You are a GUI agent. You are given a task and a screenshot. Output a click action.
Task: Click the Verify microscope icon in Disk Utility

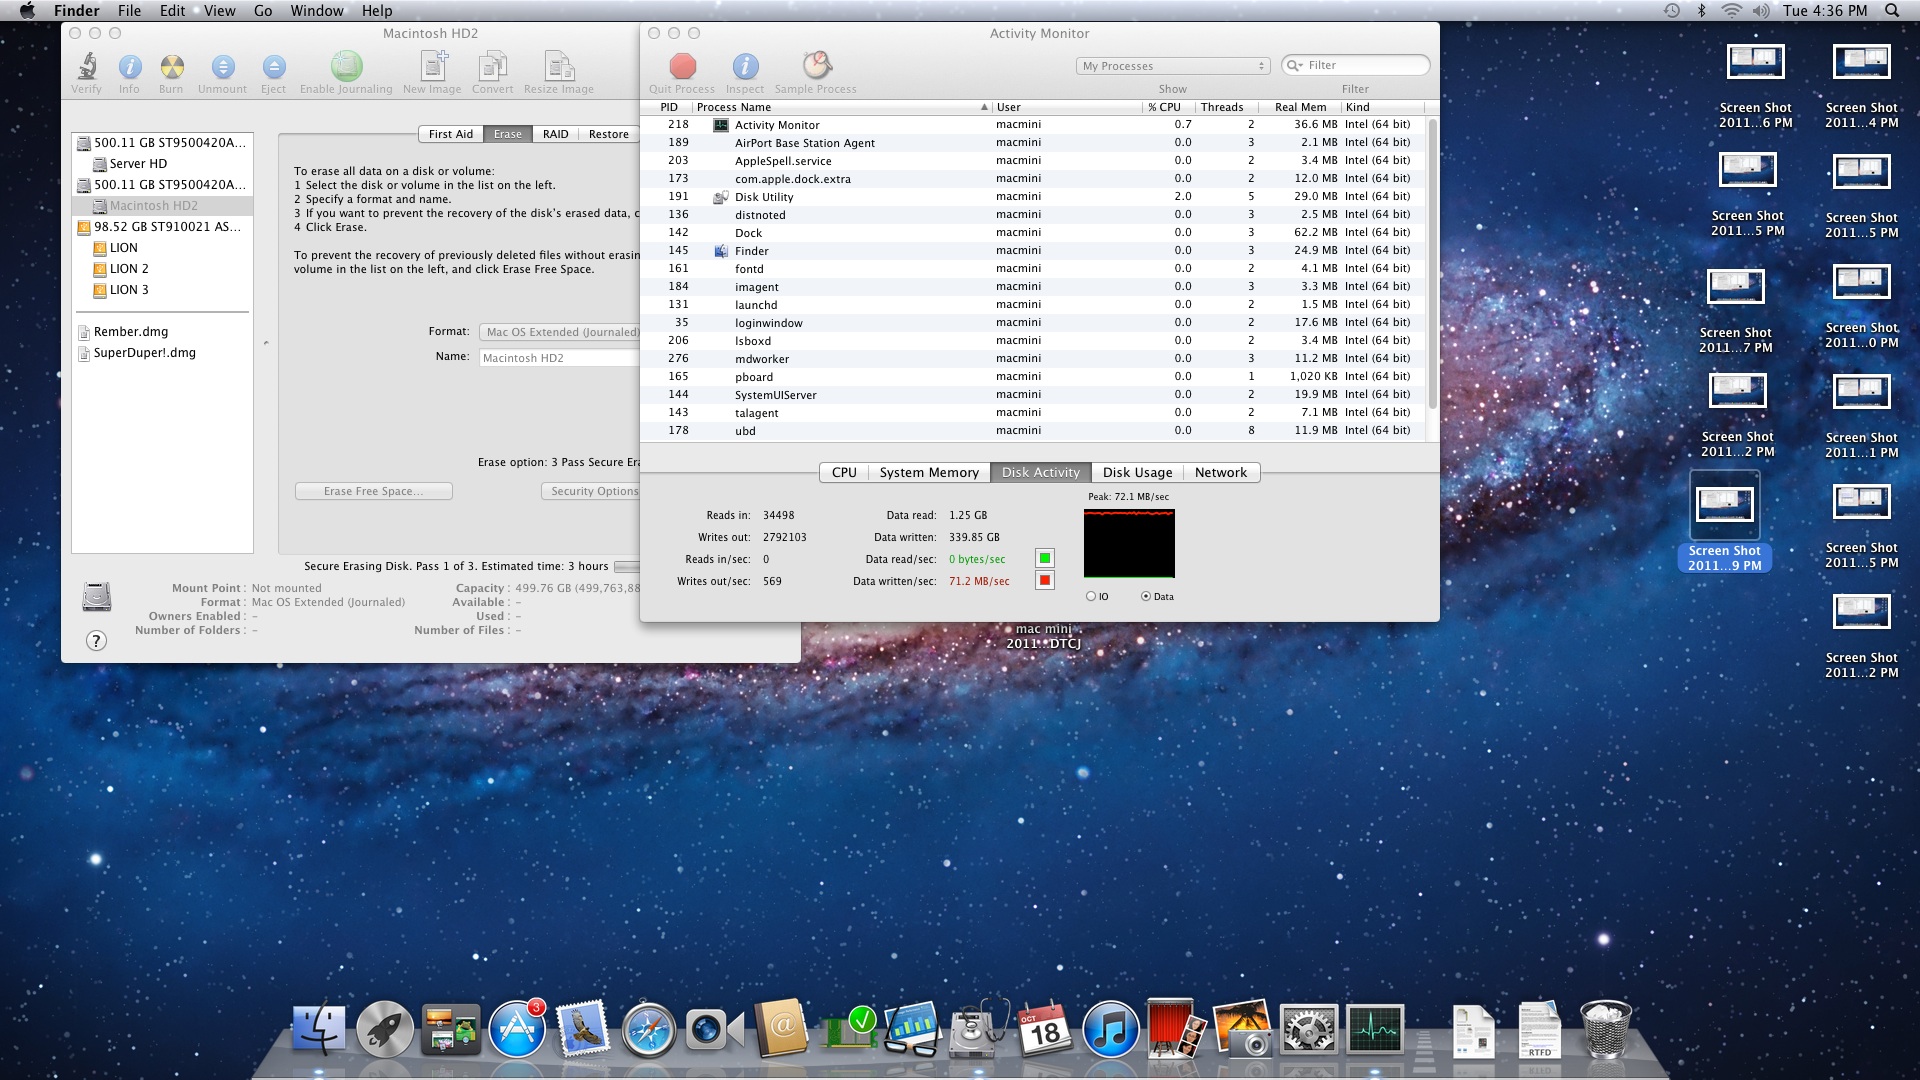point(87,67)
